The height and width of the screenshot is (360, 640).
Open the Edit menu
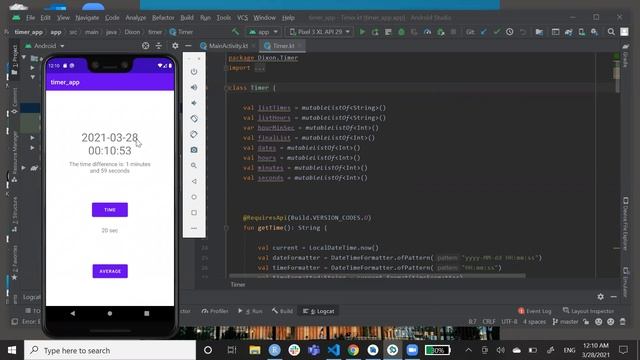(45, 18)
